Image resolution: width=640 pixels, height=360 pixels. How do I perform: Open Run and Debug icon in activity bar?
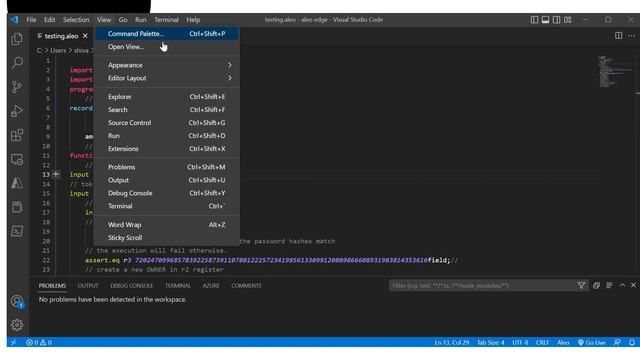pos(17,111)
